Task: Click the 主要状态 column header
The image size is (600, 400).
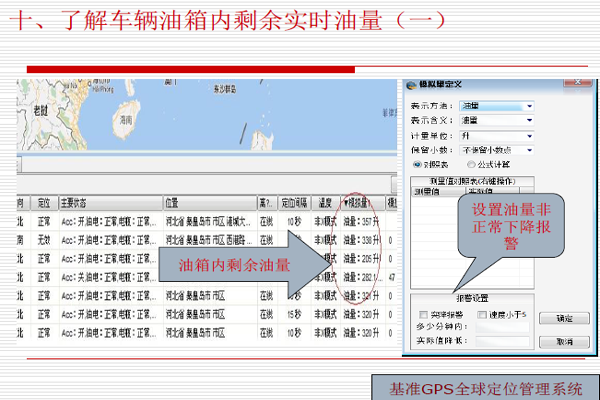Action: pyautogui.click(x=80, y=203)
